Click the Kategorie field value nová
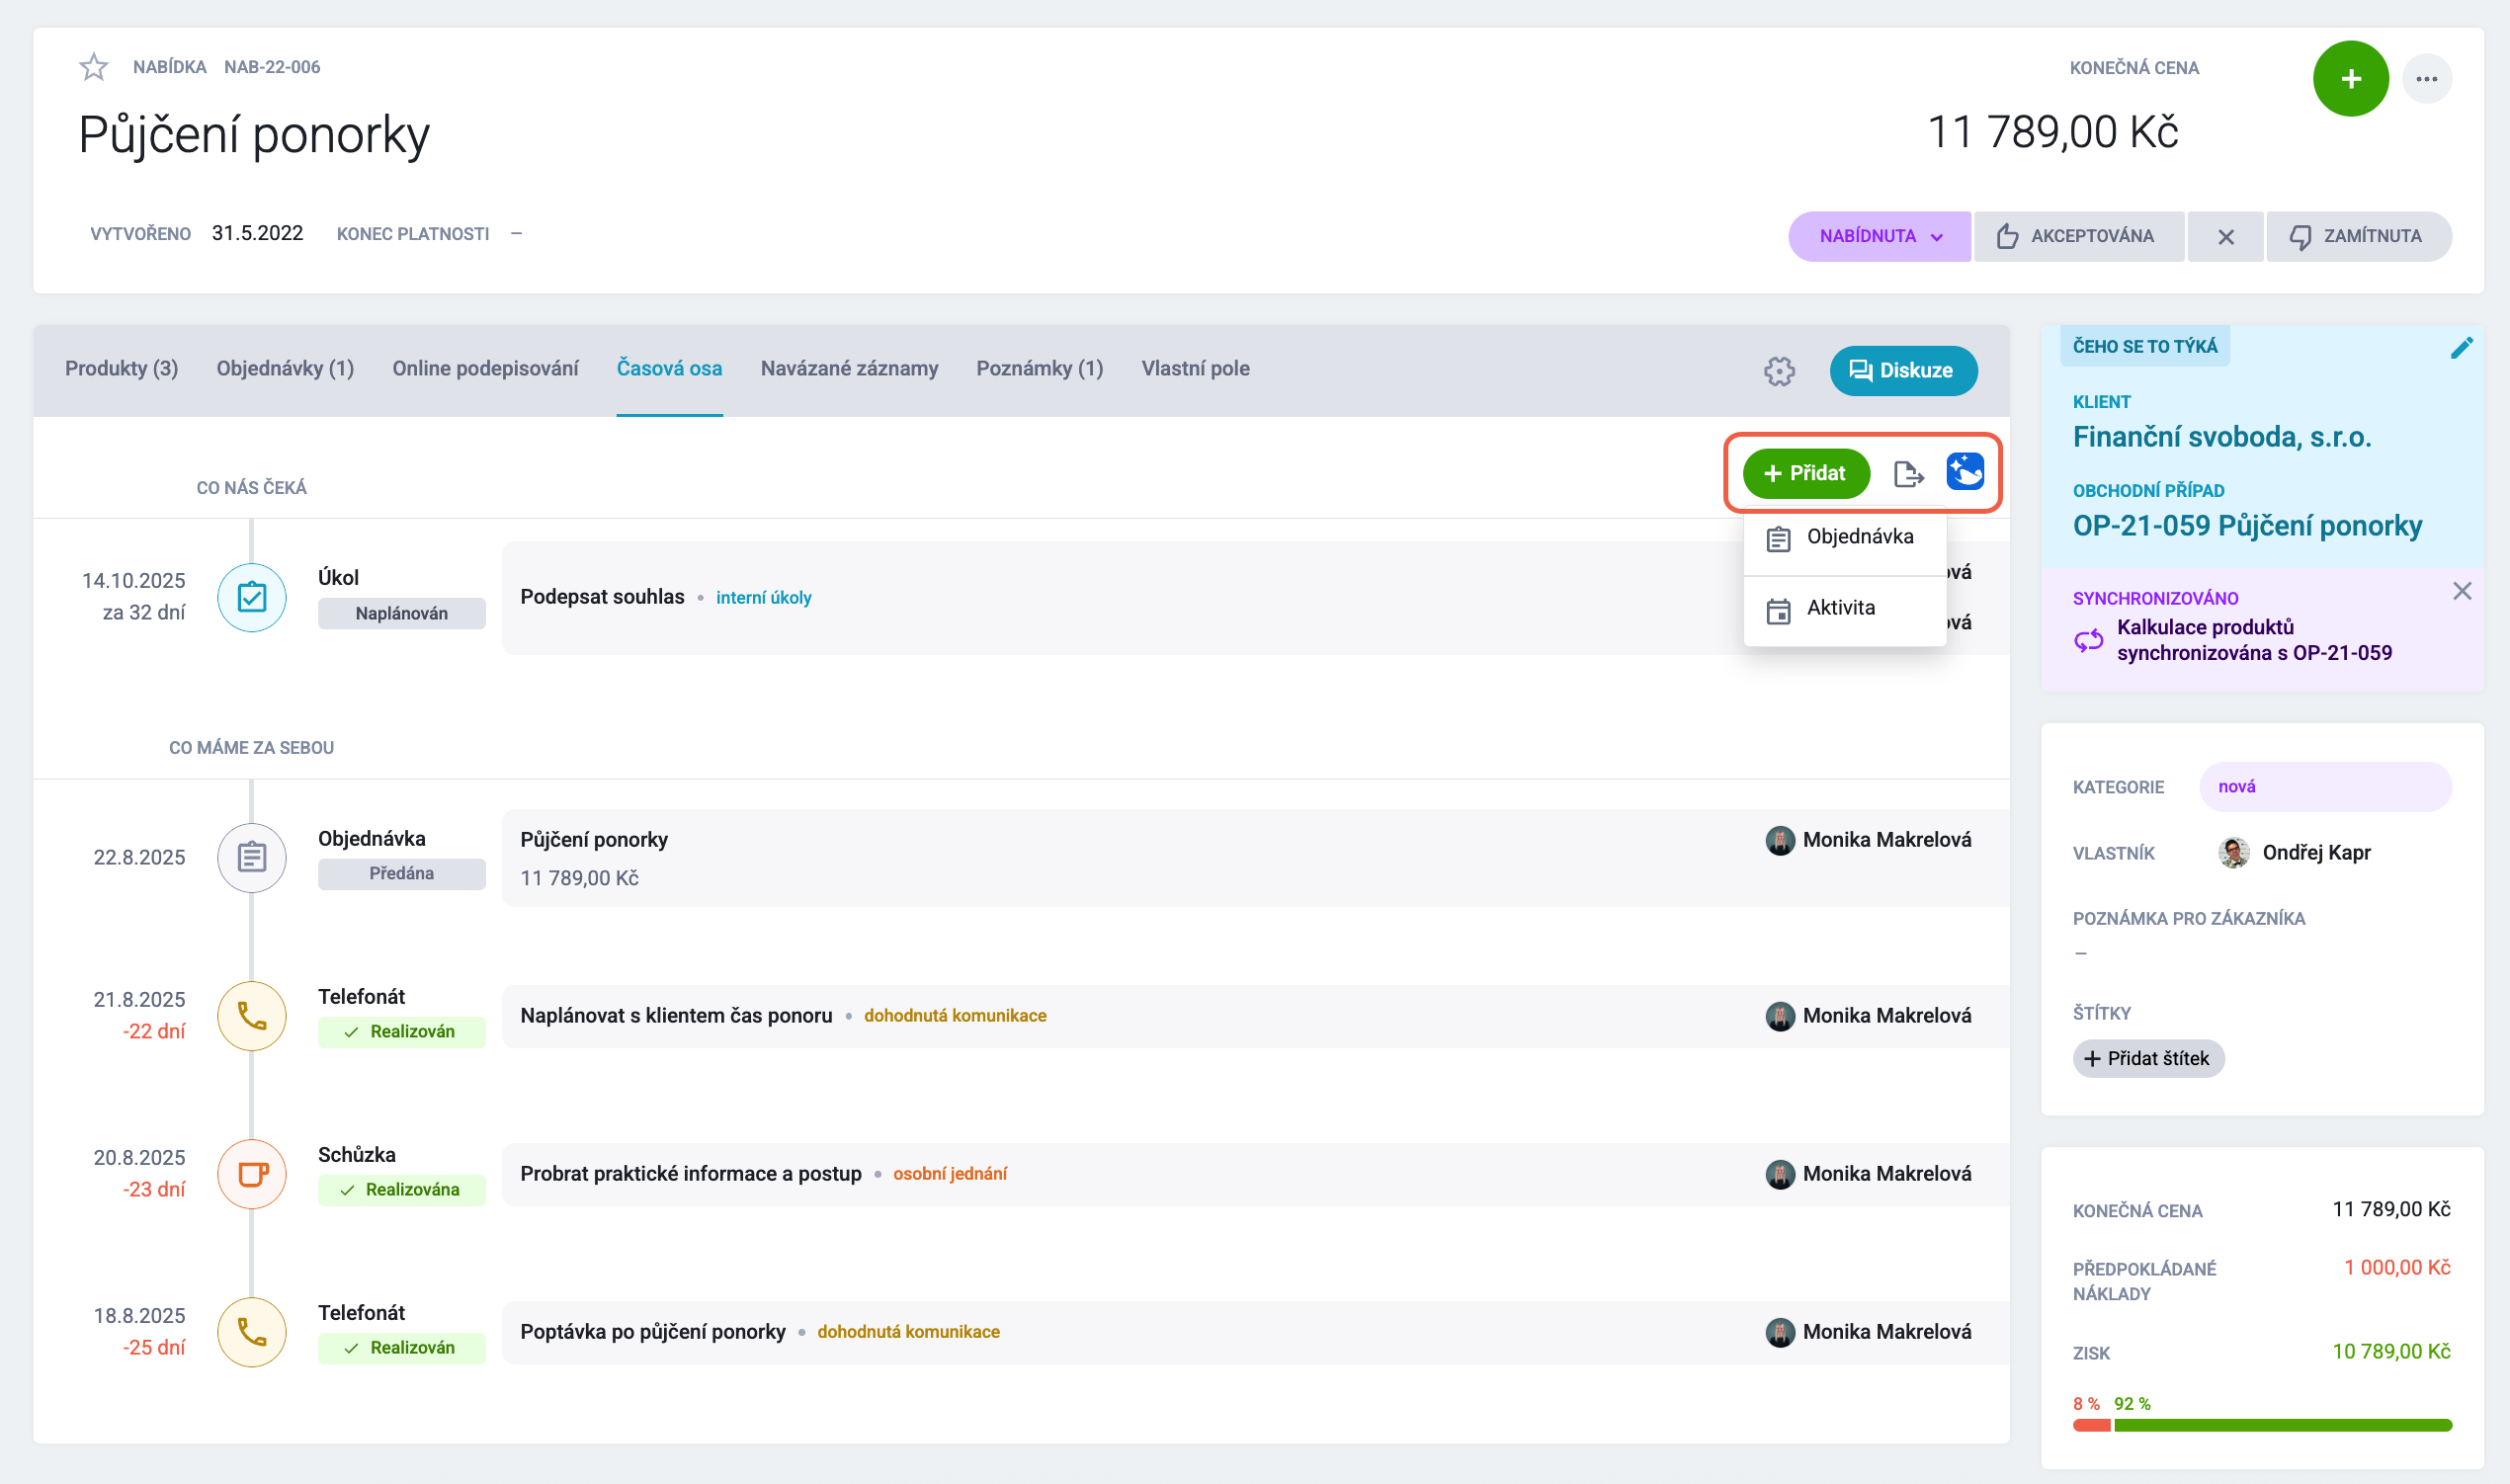Viewport: 2510px width, 1484px height. point(2325,787)
